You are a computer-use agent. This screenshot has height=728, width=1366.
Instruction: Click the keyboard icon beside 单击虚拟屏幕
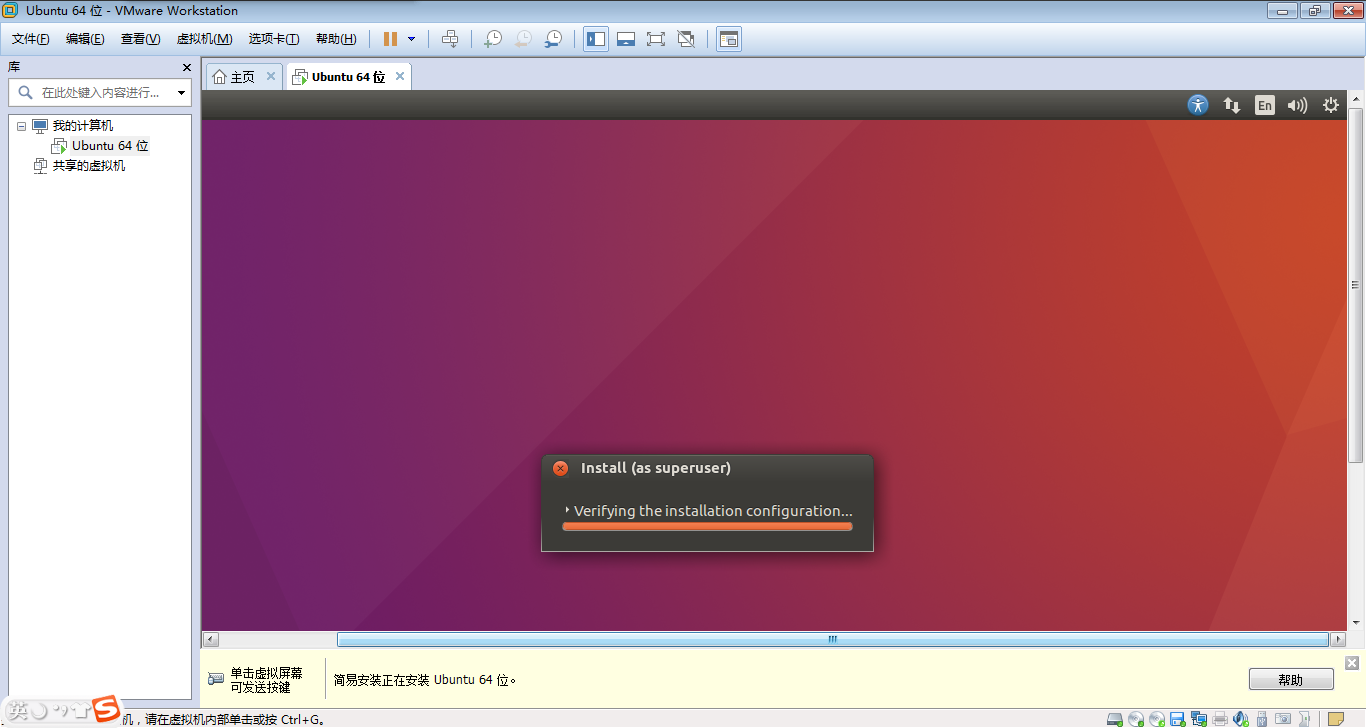216,679
